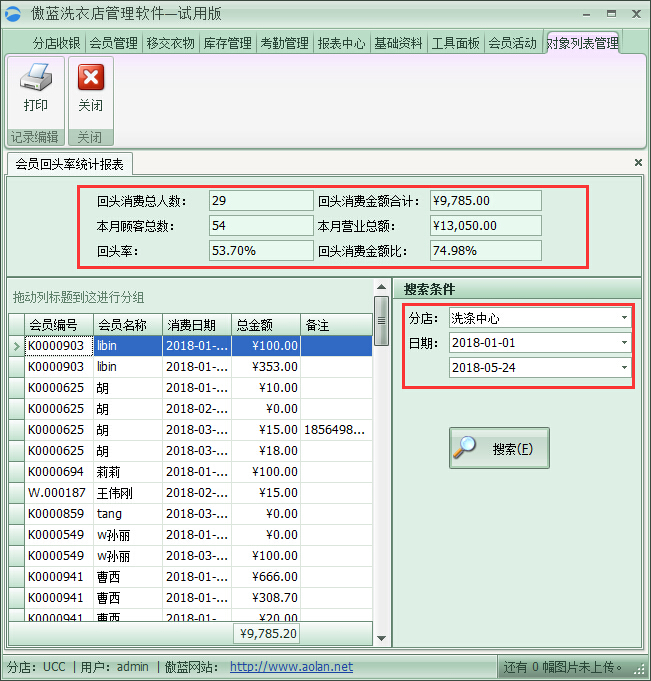This screenshot has width=651, height=681.
Task: Switch to 会员管理 tab
Action: [x=113, y=43]
